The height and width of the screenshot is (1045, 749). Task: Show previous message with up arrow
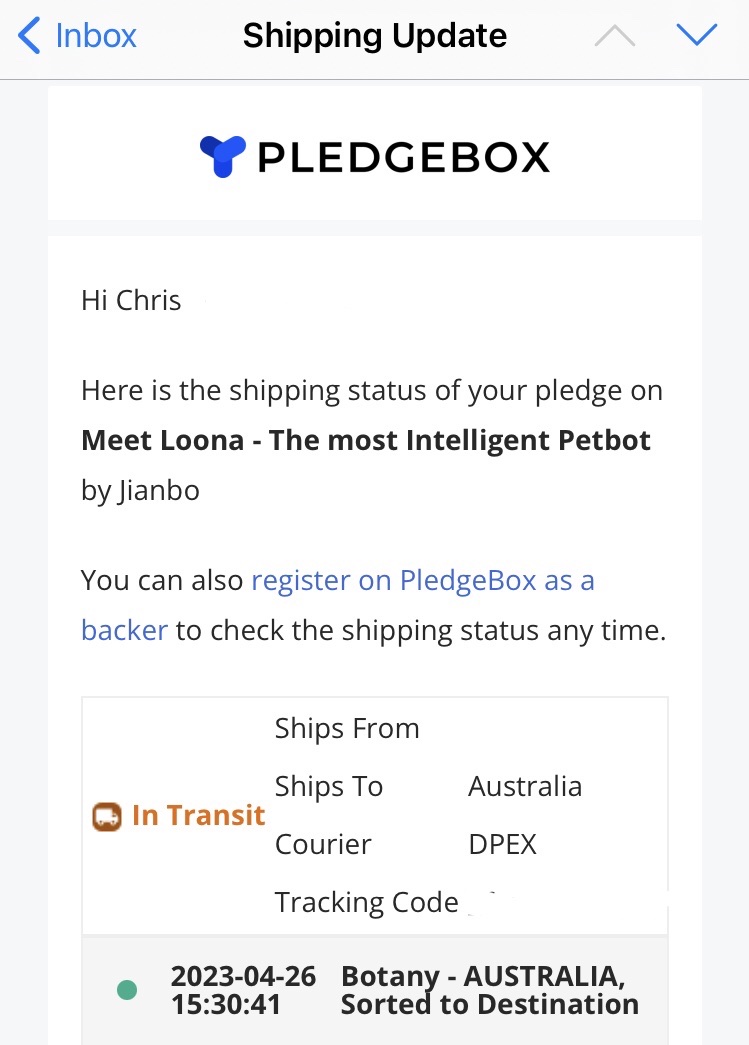click(x=615, y=36)
